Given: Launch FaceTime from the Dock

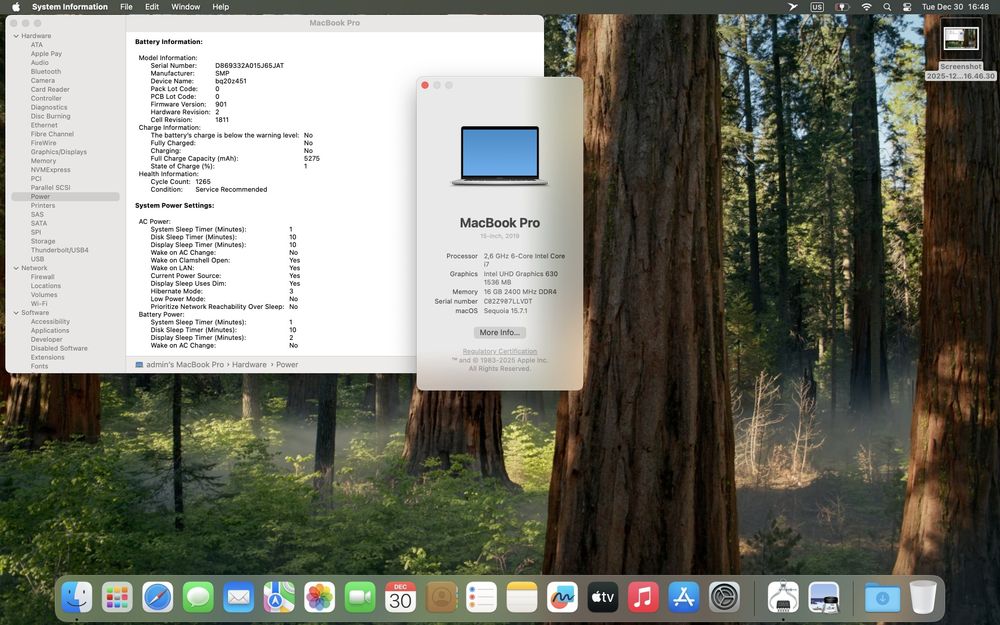Looking at the screenshot, I should 360,598.
